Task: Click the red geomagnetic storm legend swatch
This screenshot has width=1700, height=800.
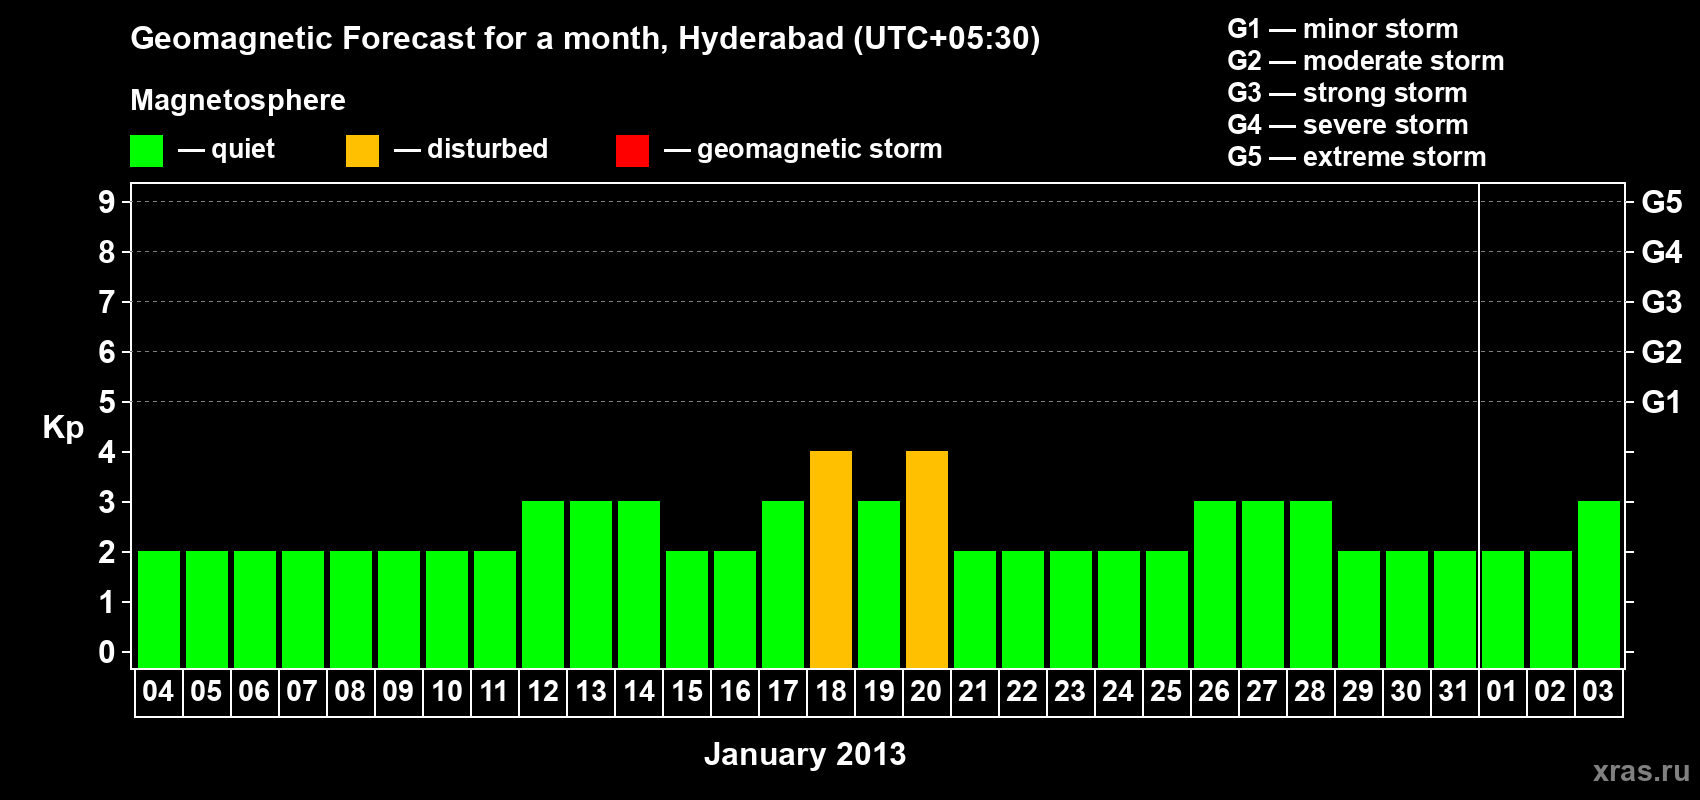Action: (x=632, y=151)
